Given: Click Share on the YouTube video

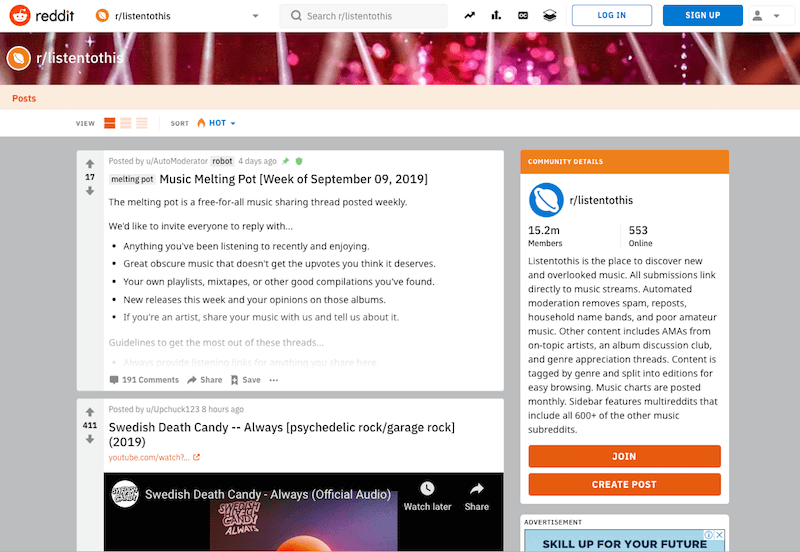Looking at the screenshot, I should point(477,496).
